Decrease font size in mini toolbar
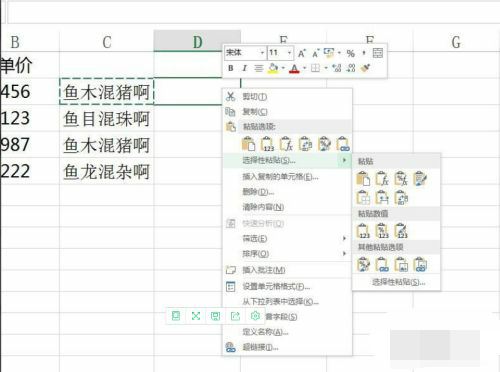The width and height of the screenshot is (500, 372). (x=315, y=53)
